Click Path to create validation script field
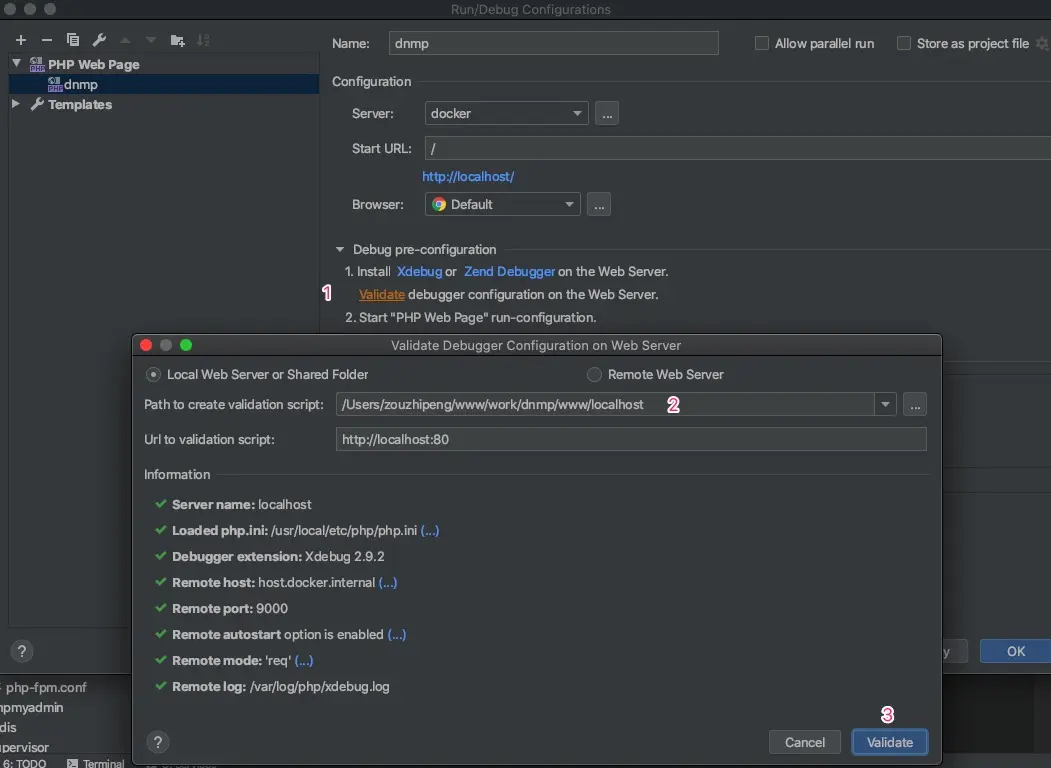Image resolution: width=1051 pixels, height=768 pixels. tap(605, 404)
